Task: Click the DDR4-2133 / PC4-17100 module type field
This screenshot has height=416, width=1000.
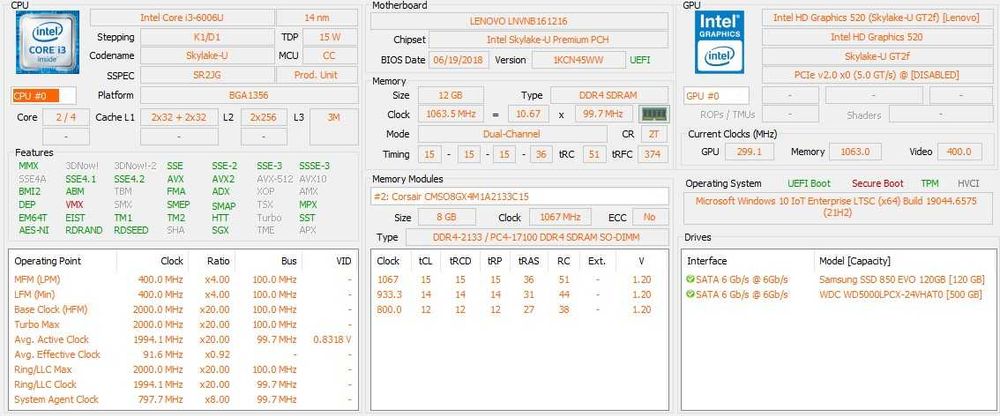Action: point(537,237)
